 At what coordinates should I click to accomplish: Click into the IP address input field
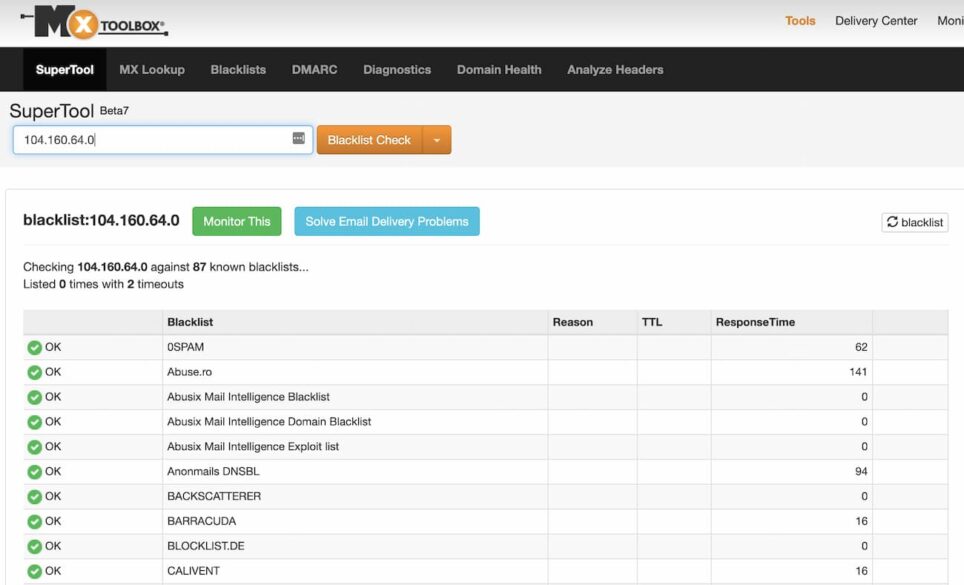pyautogui.click(x=150, y=140)
